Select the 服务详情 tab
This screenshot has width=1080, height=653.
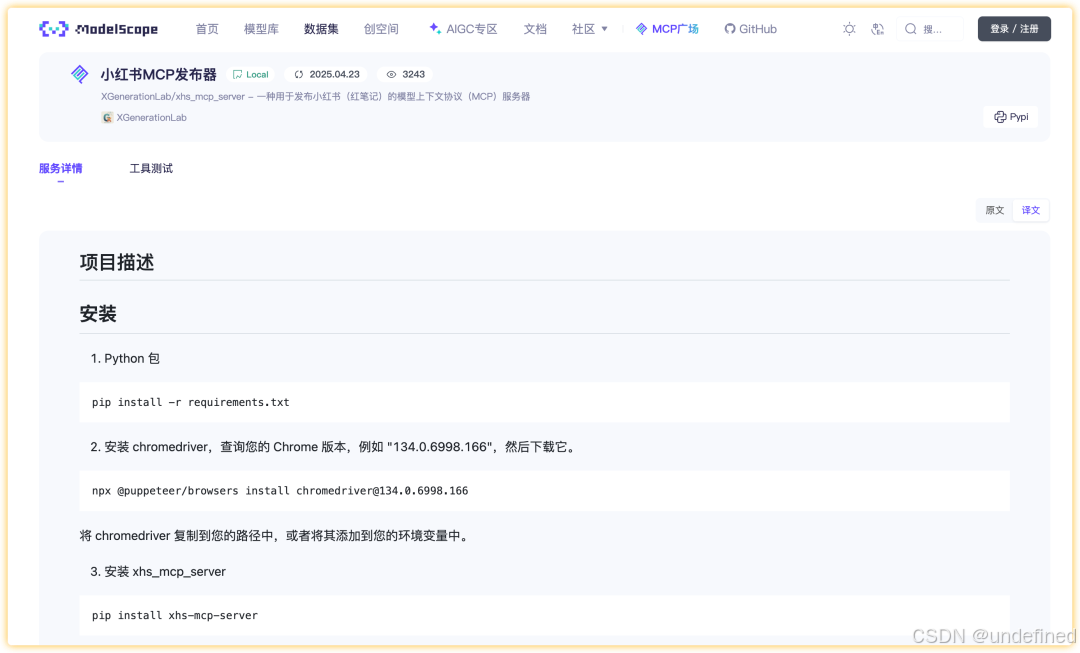point(61,169)
